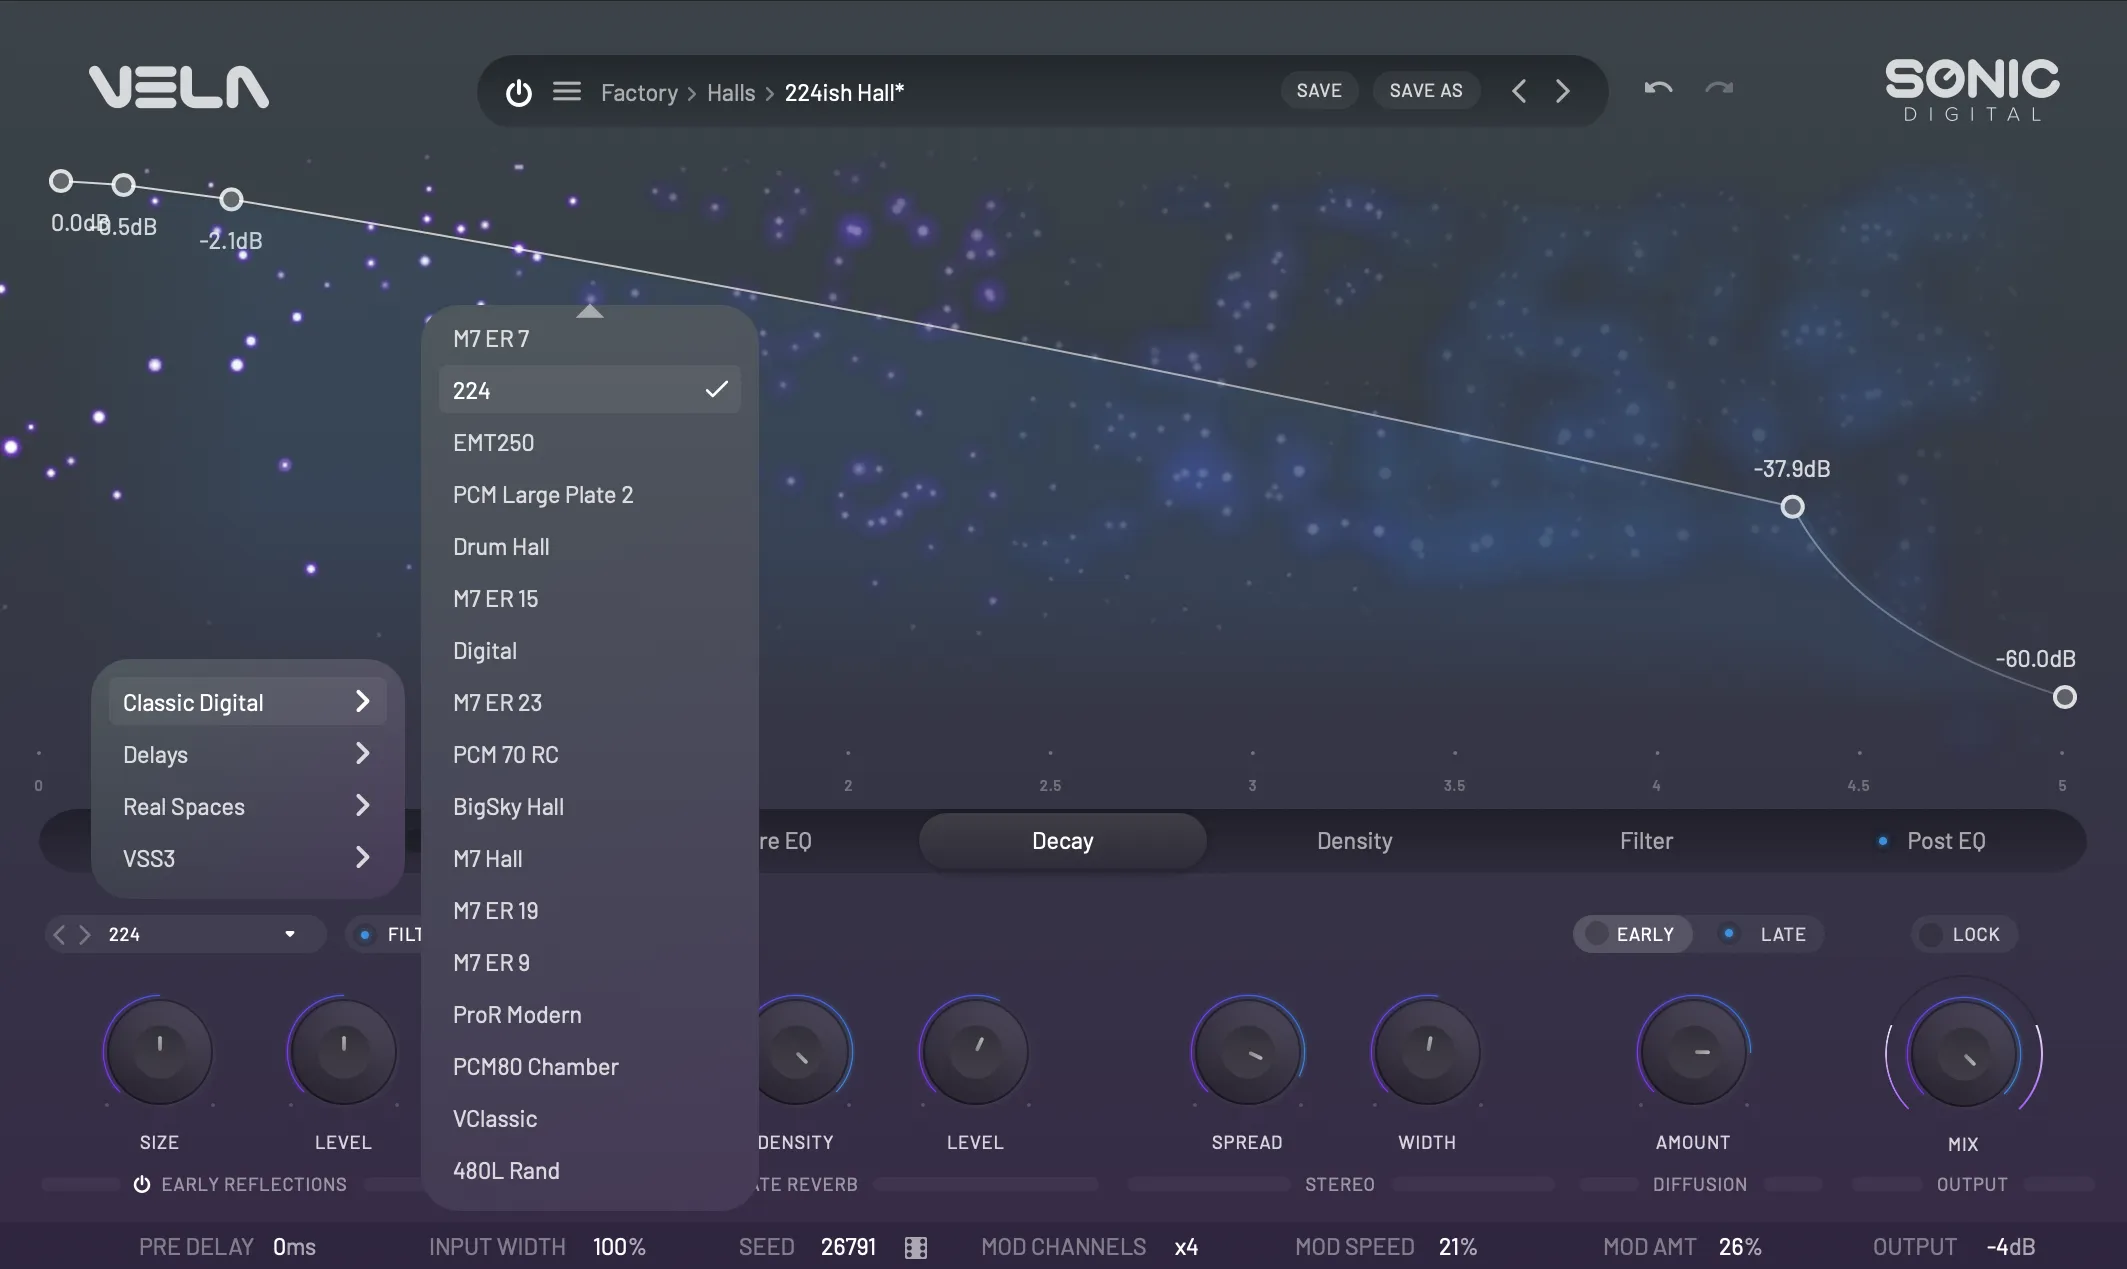Viewport: 2127px width, 1269px height.
Task: Click the VELA logo
Action: (x=179, y=87)
